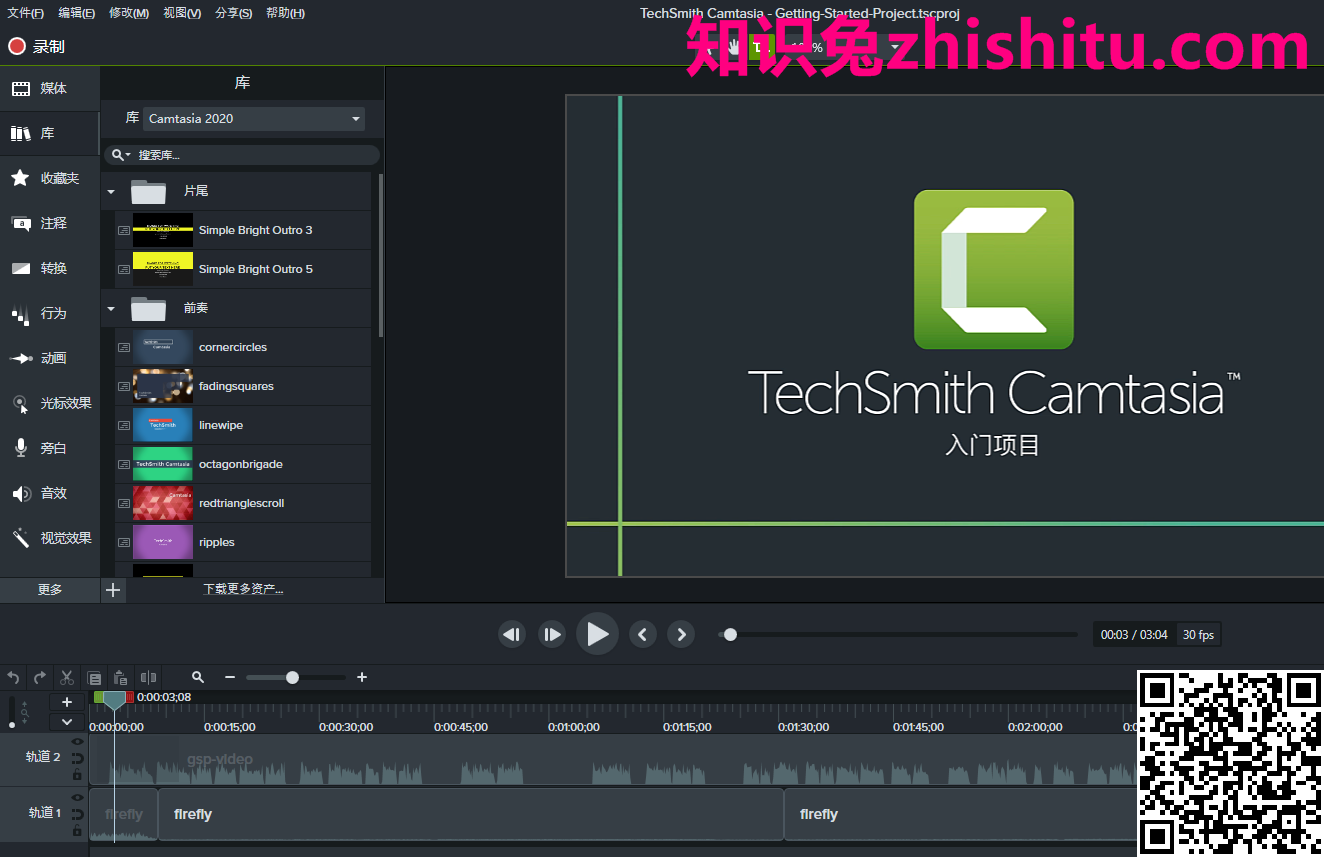Click the playback progress slider handle
Image resolution: width=1324 pixels, height=857 pixels.
pyautogui.click(x=730, y=634)
